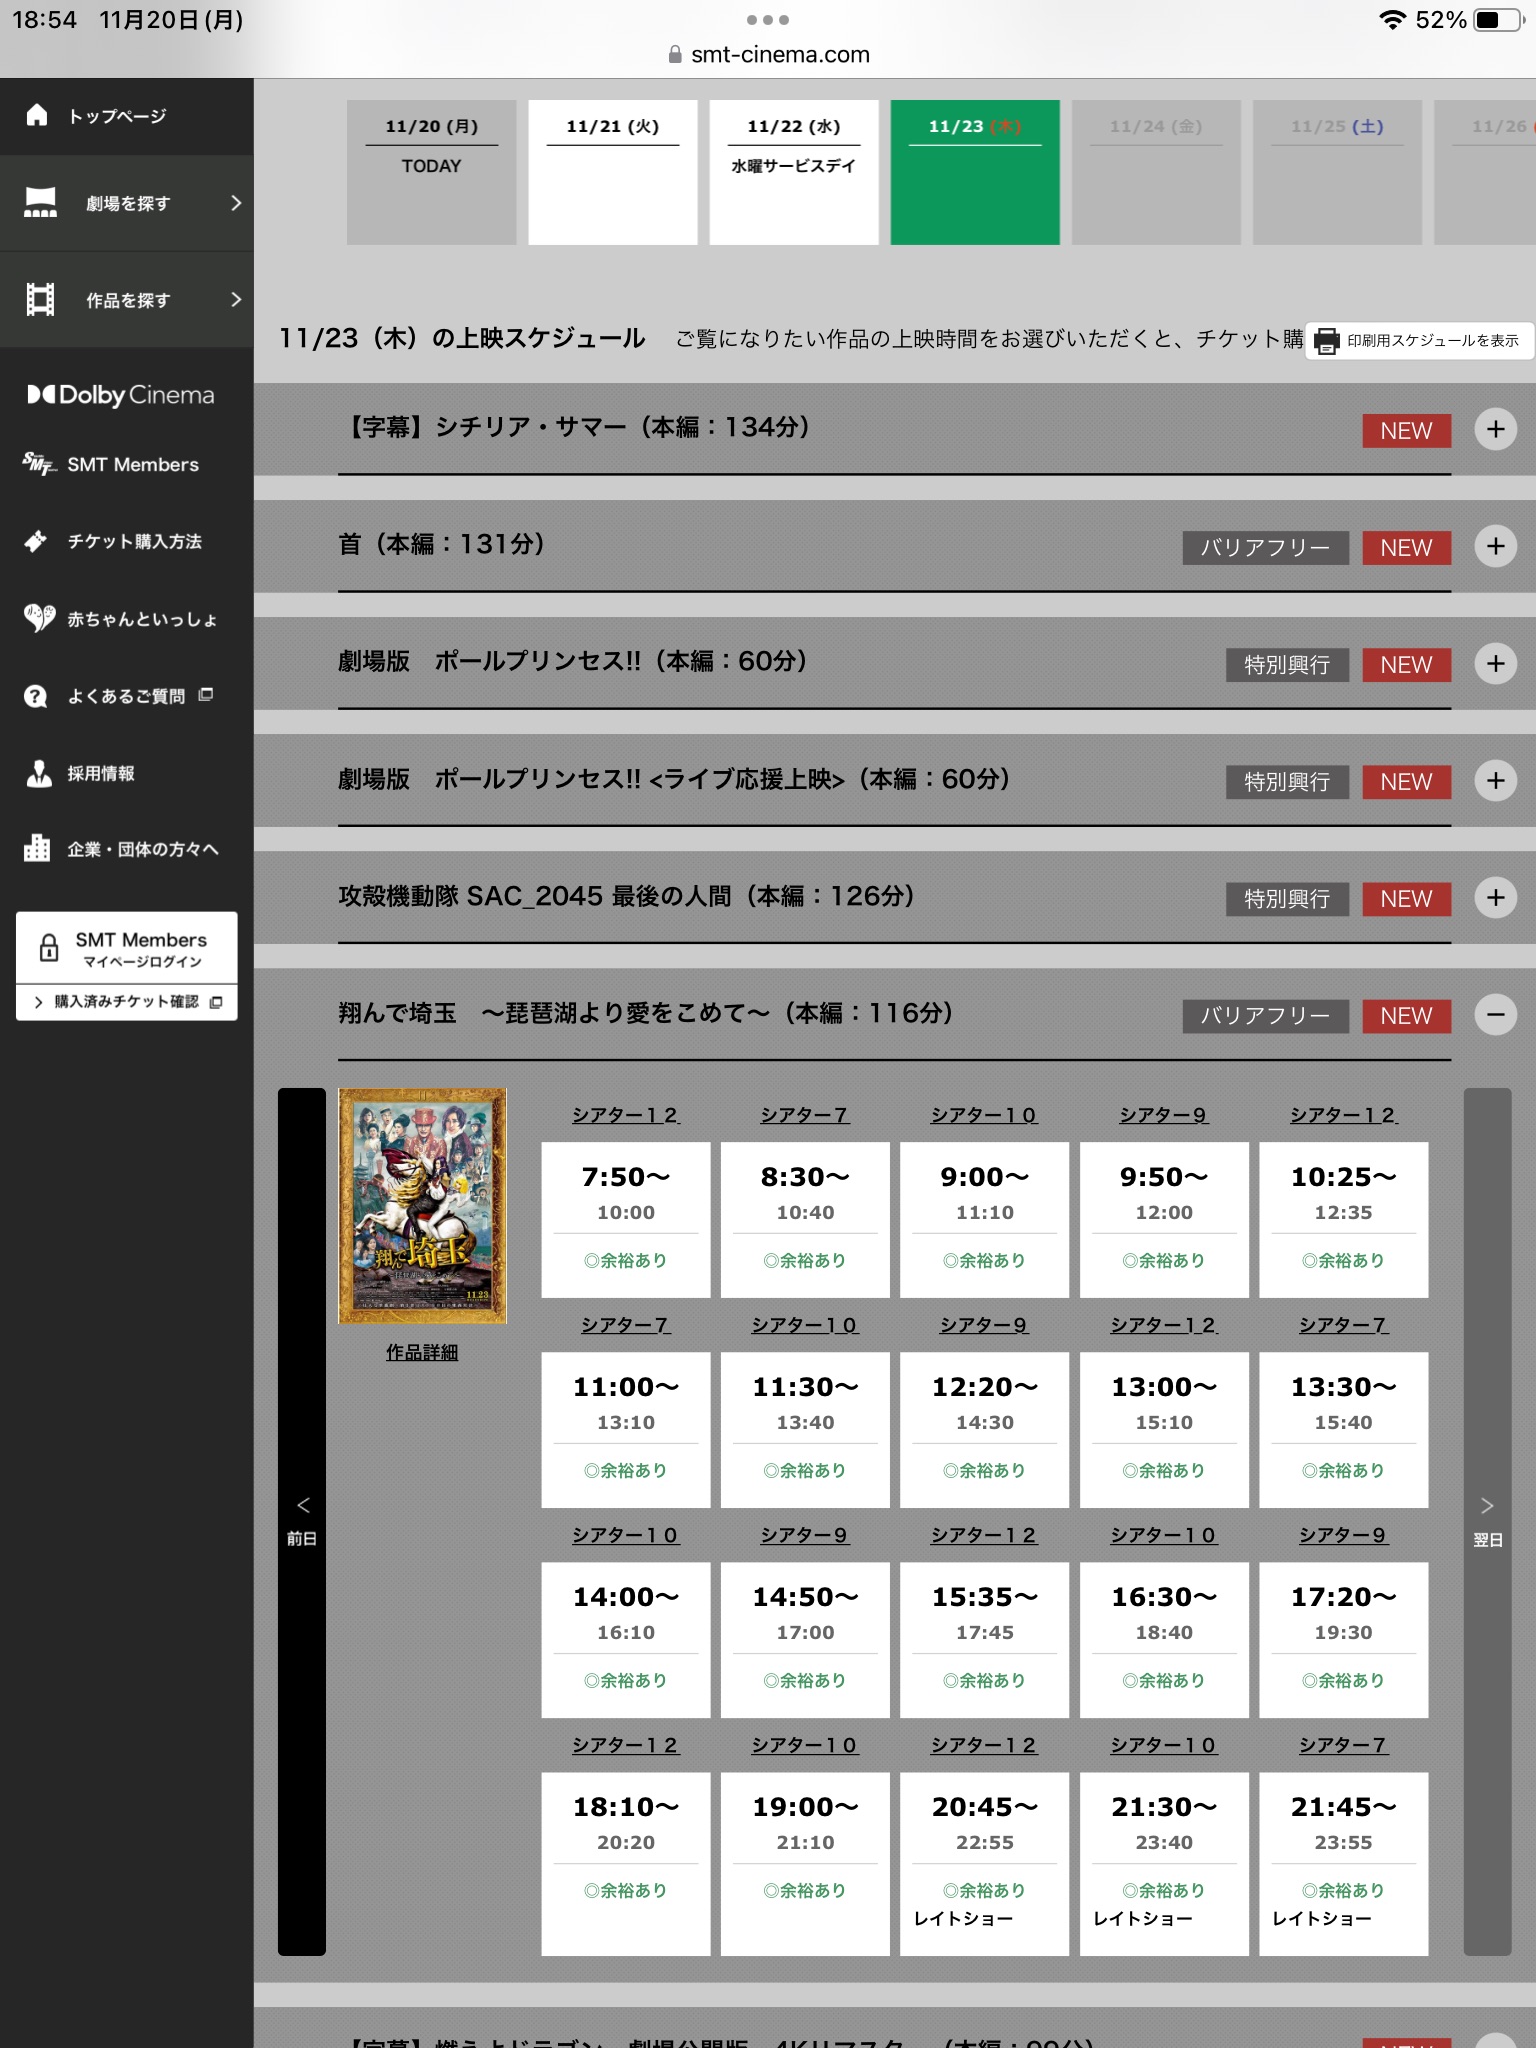
Task: Collapse the 翔んで埼玉 showtimes section
Action: [1495, 1015]
